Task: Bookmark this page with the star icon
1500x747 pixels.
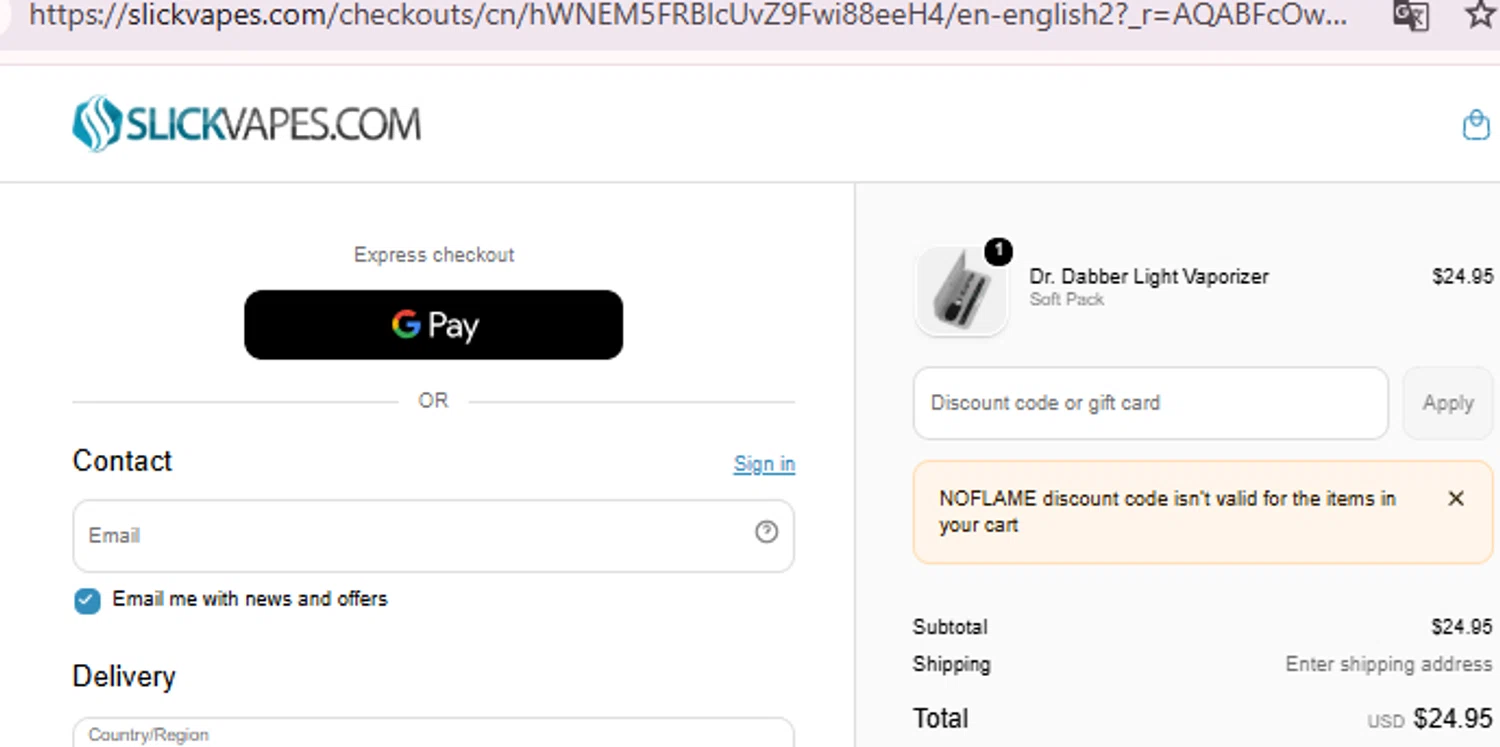Action: [1481, 15]
